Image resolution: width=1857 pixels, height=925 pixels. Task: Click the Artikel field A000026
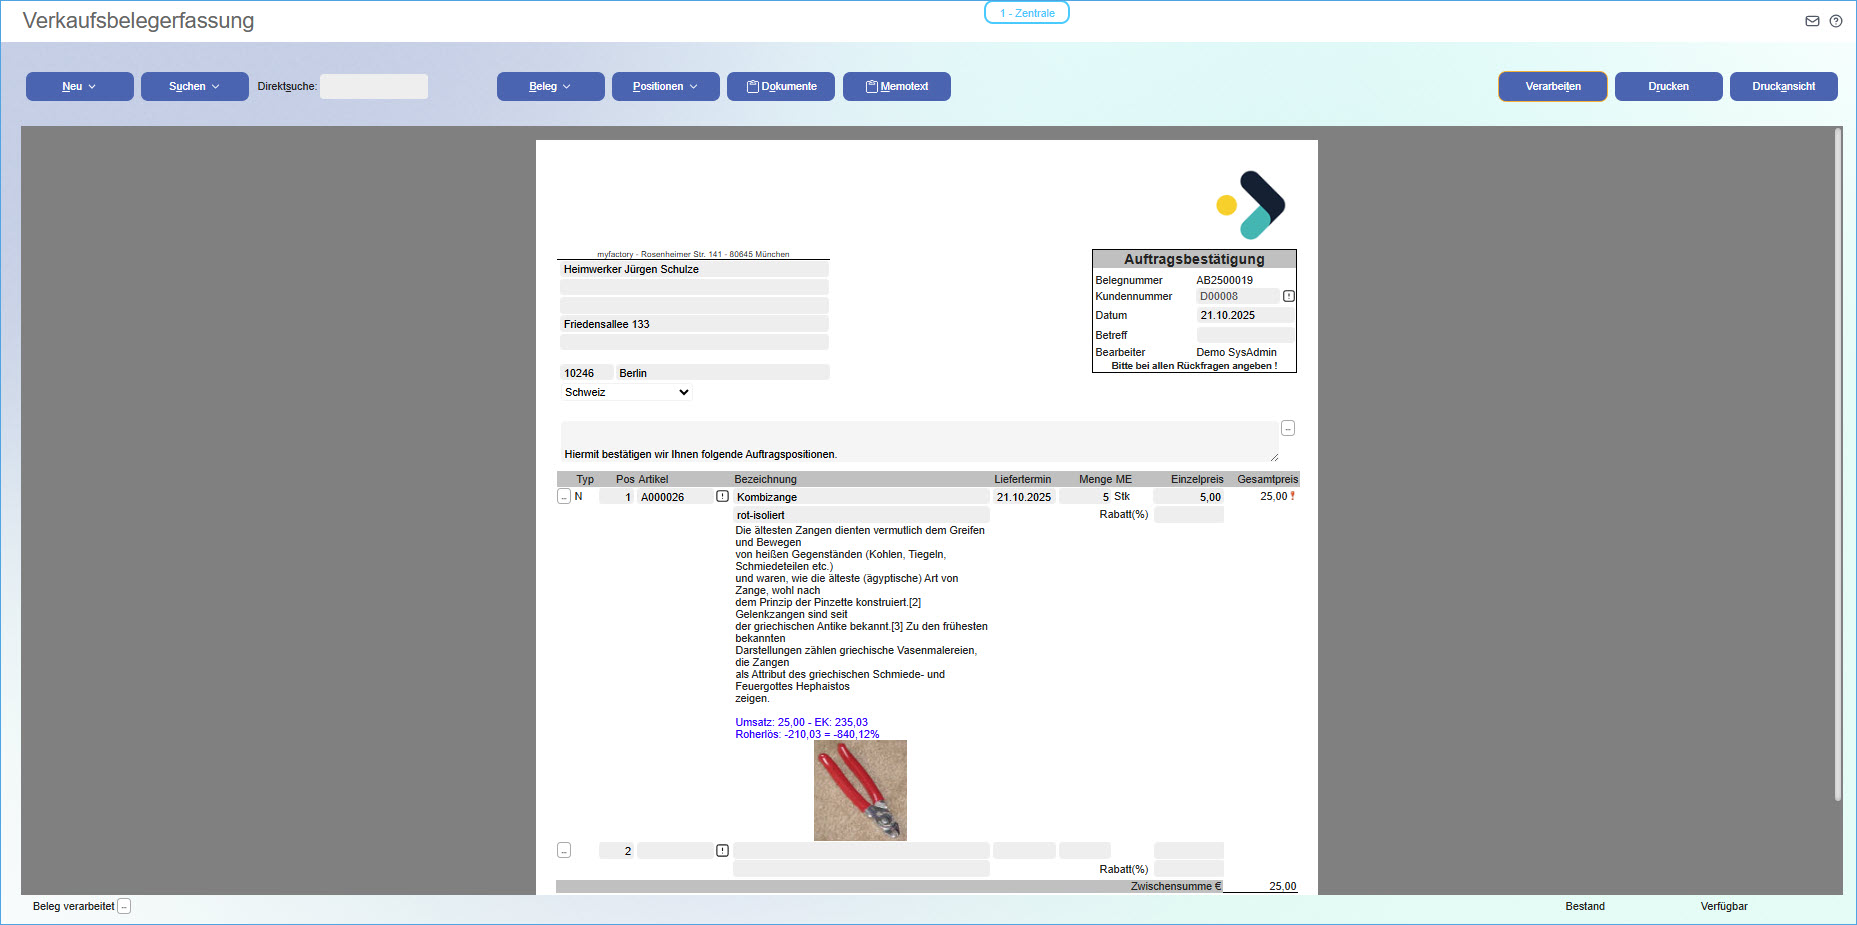click(x=675, y=497)
